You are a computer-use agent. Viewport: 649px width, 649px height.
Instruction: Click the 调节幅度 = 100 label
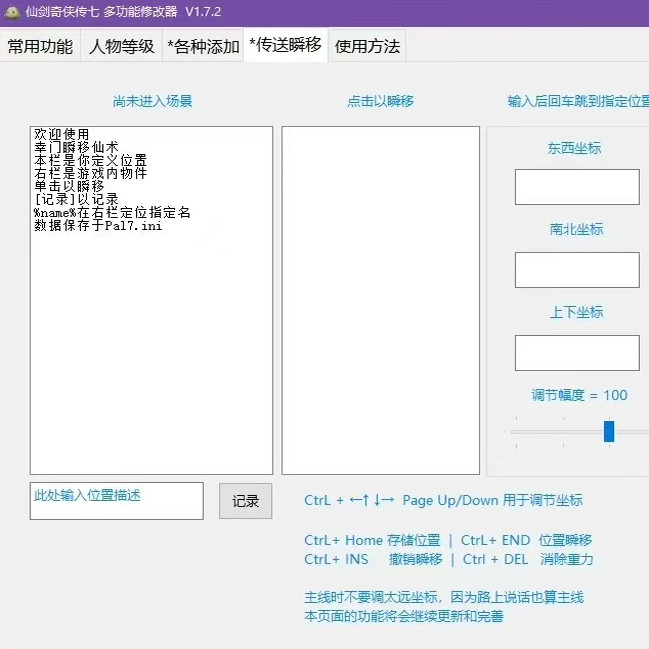579,395
